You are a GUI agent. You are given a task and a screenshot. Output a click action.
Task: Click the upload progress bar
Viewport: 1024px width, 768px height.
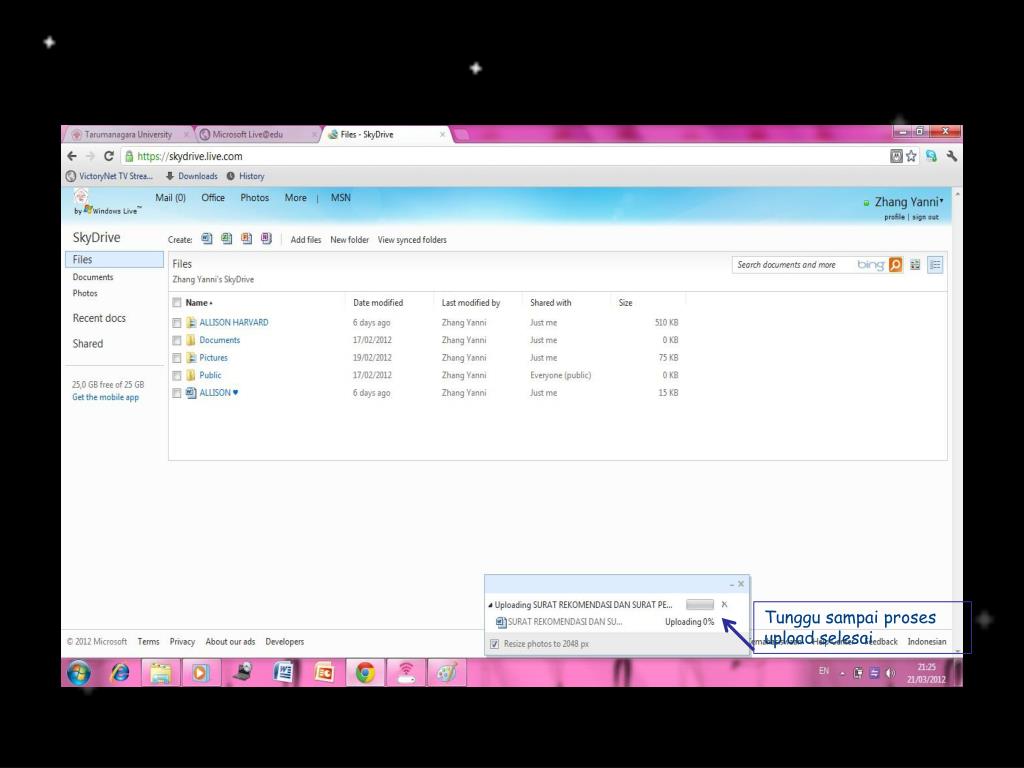coord(699,605)
